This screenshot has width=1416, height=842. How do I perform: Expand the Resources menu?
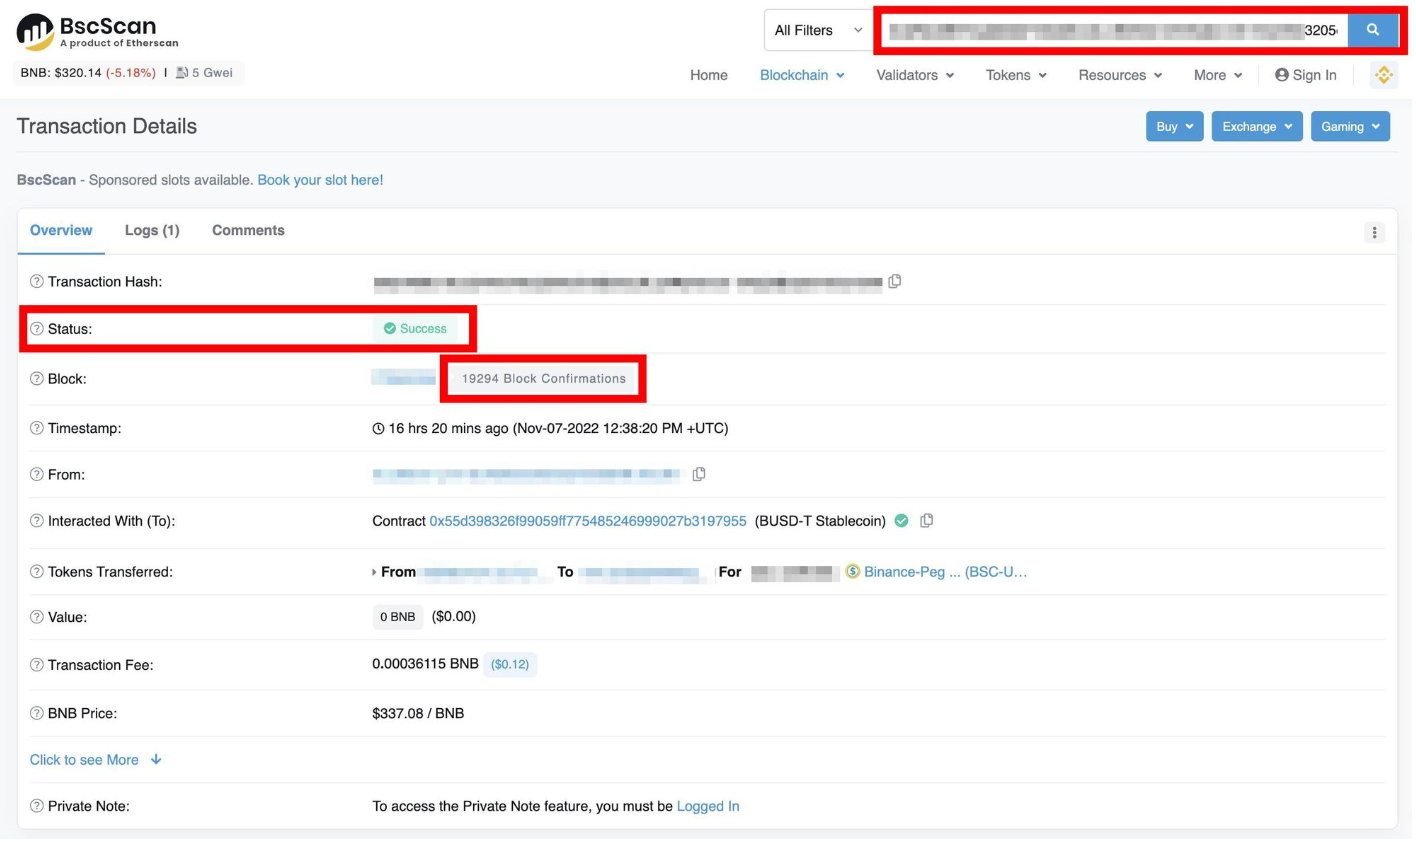pyautogui.click(x=1122, y=76)
